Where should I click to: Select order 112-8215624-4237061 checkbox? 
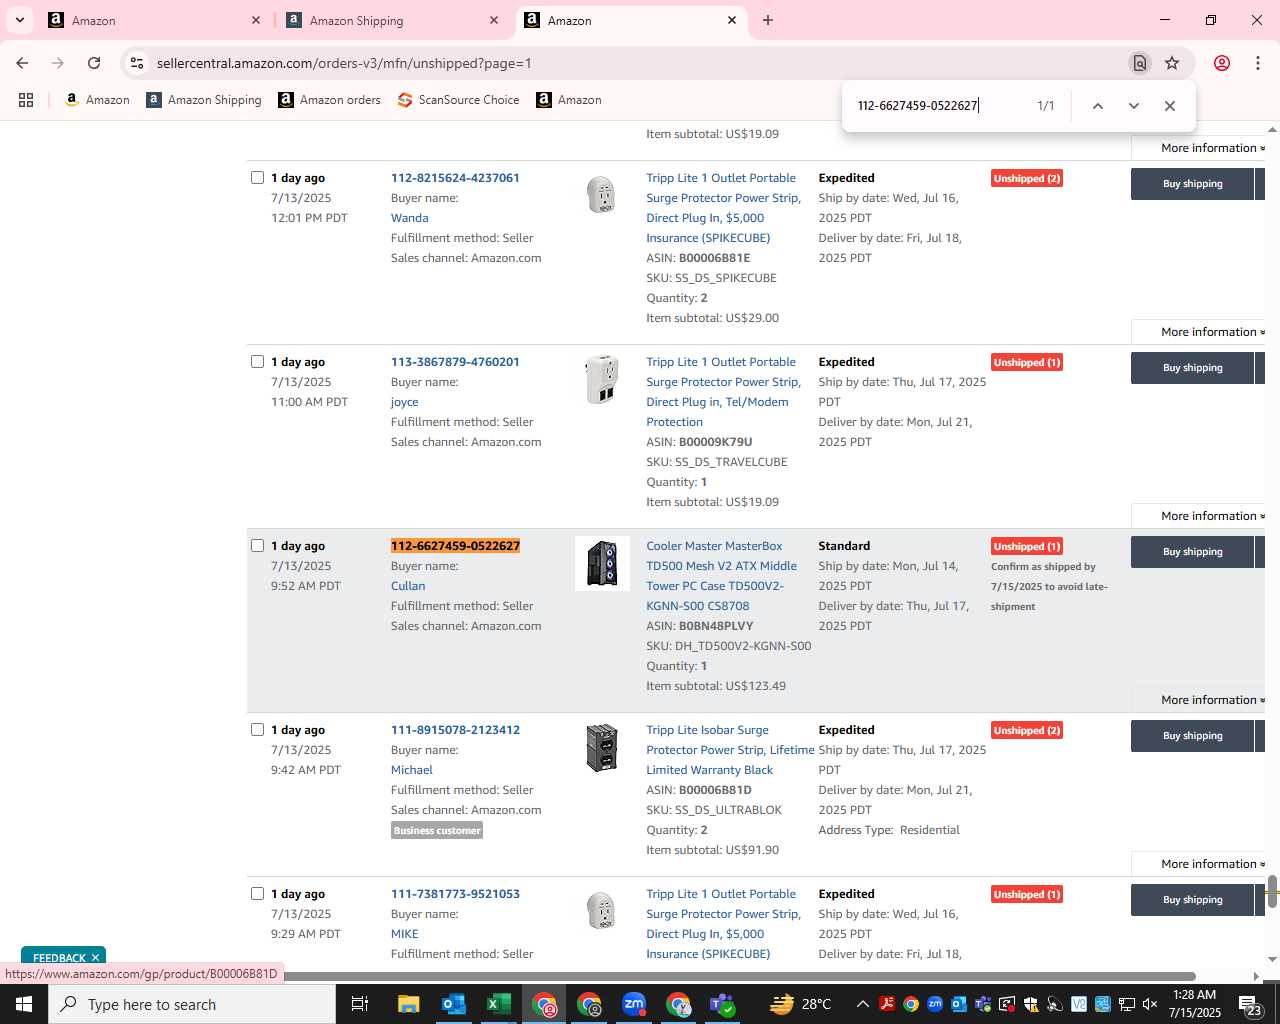(257, 178)
